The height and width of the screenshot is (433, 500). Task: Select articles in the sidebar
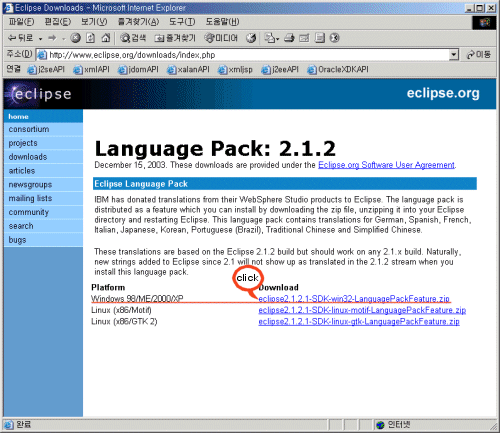43,171
